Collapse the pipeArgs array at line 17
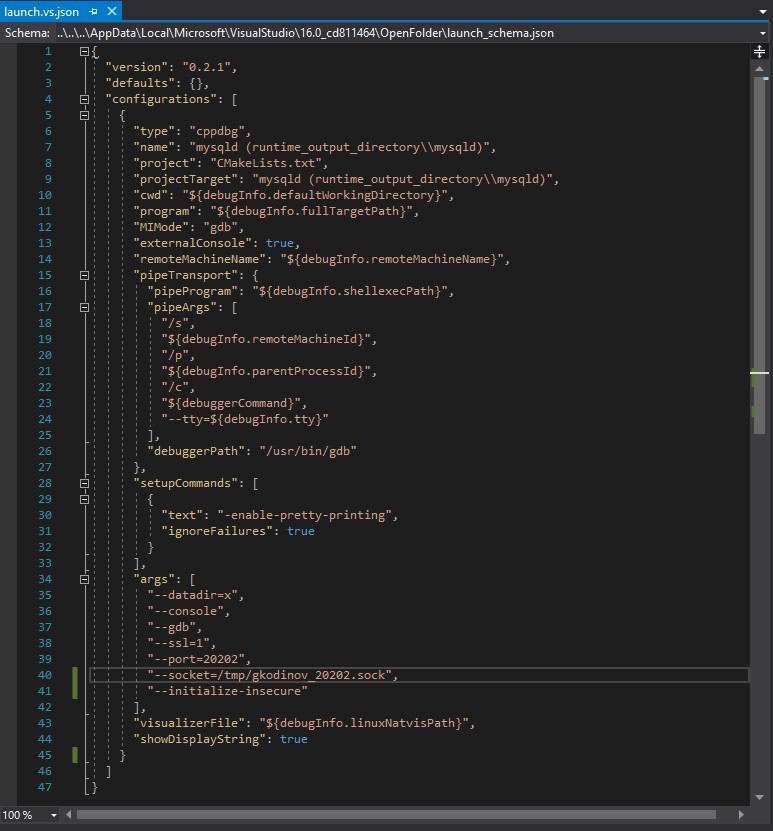Image resolution: width=773 pixels, height=831 pixels. [x=84, y=307]
